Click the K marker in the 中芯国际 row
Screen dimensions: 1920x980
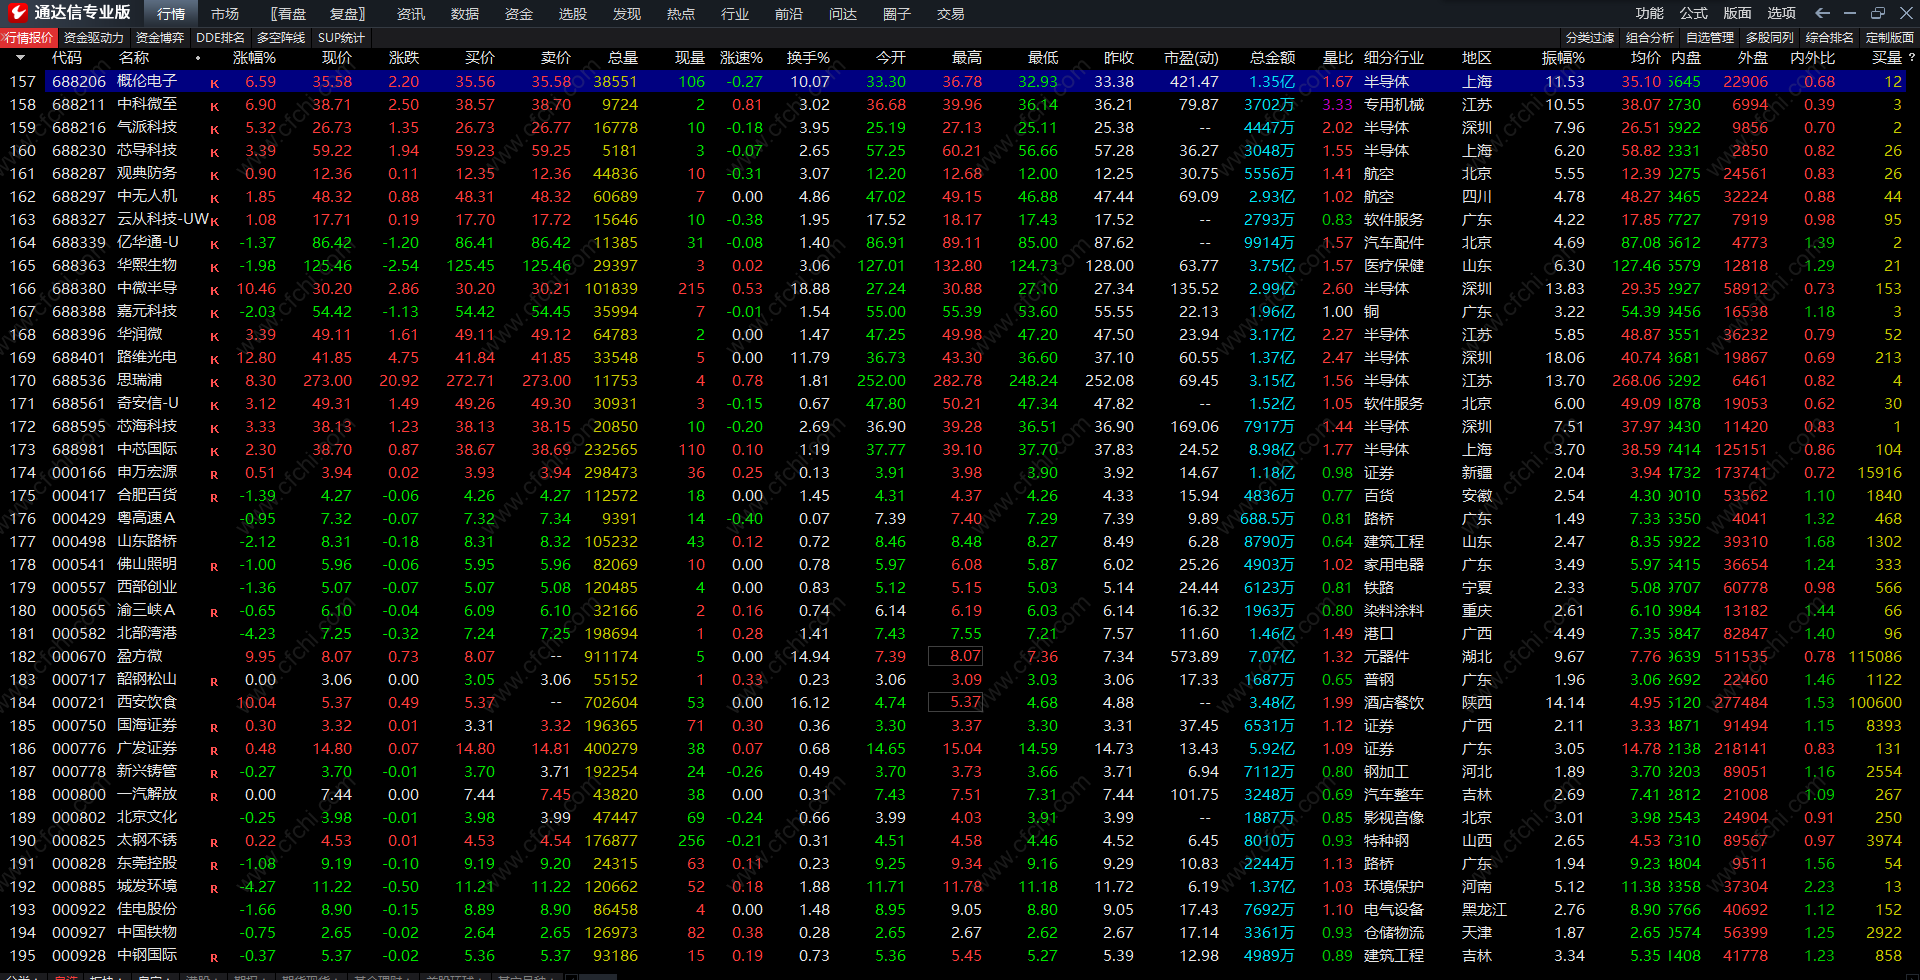214,451
